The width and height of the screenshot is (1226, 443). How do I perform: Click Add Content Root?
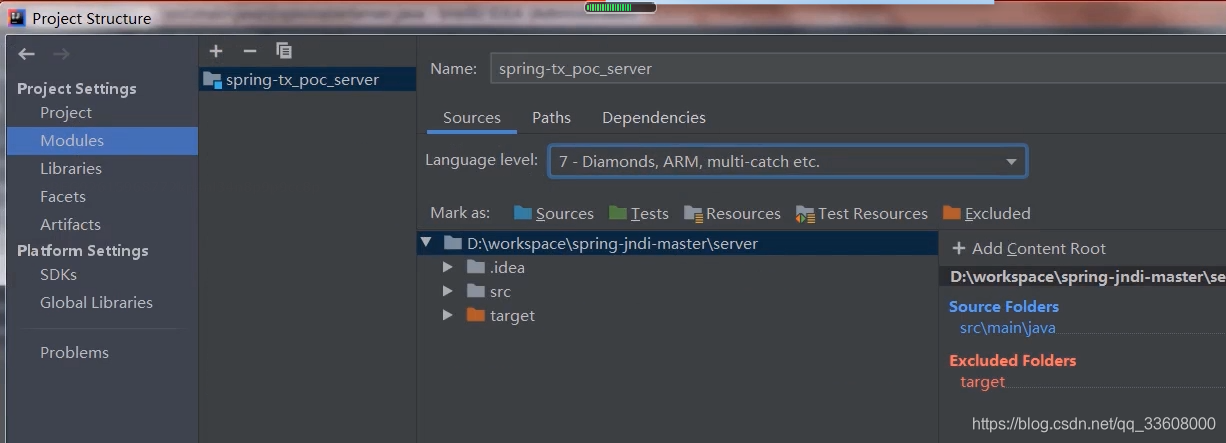tap(1029, 249)
